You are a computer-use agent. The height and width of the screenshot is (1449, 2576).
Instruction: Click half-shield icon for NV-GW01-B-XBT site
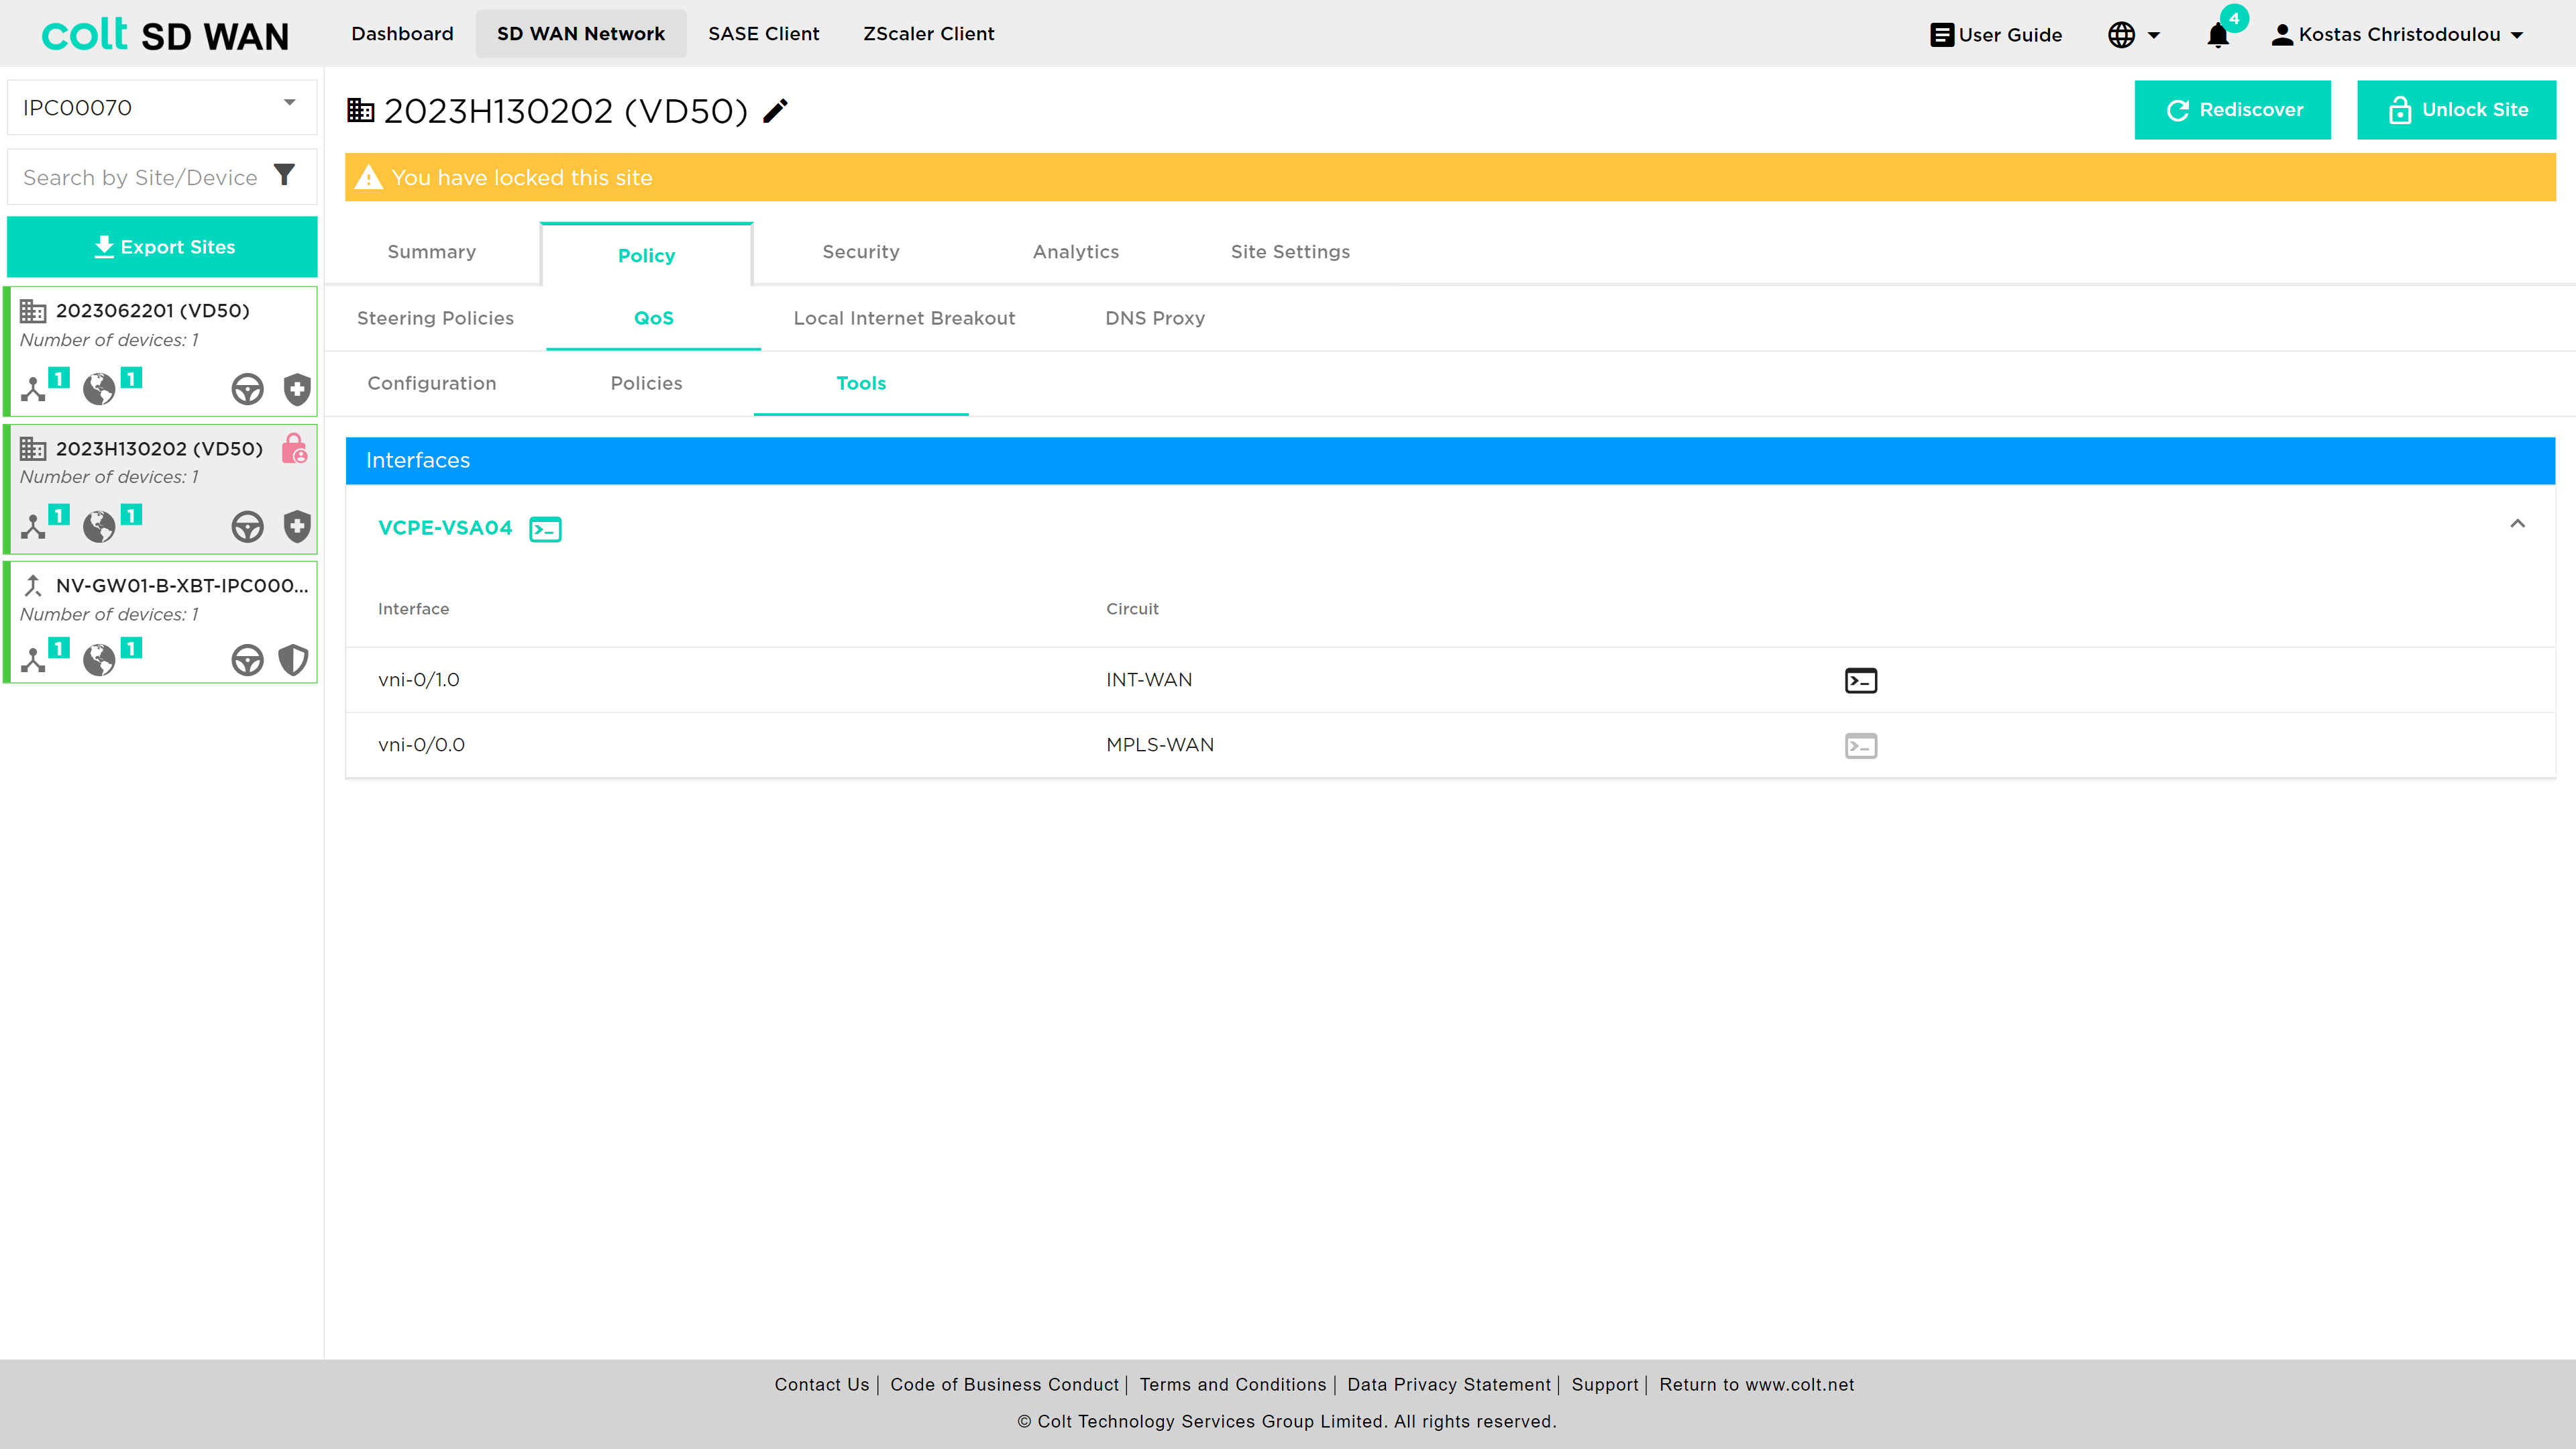tap(293, 660)
